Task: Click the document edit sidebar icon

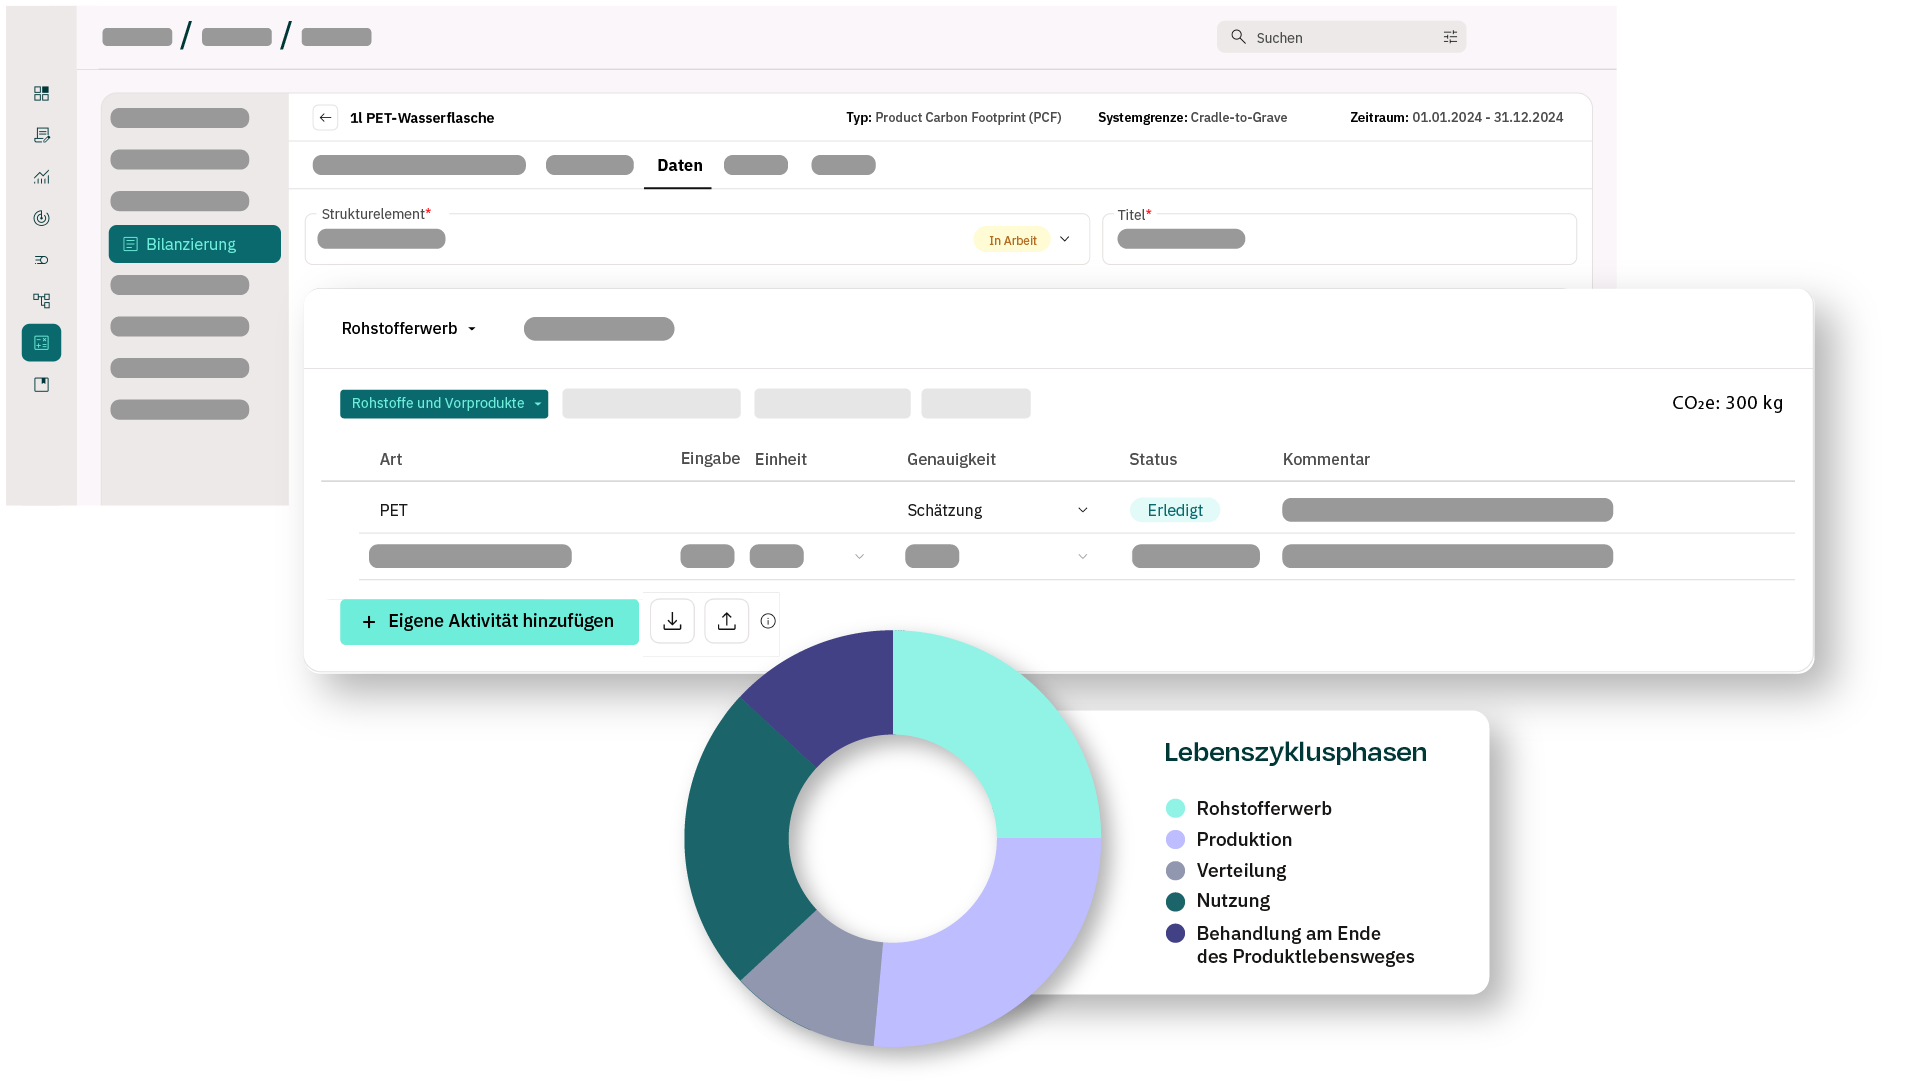Action: click(41, 135)
